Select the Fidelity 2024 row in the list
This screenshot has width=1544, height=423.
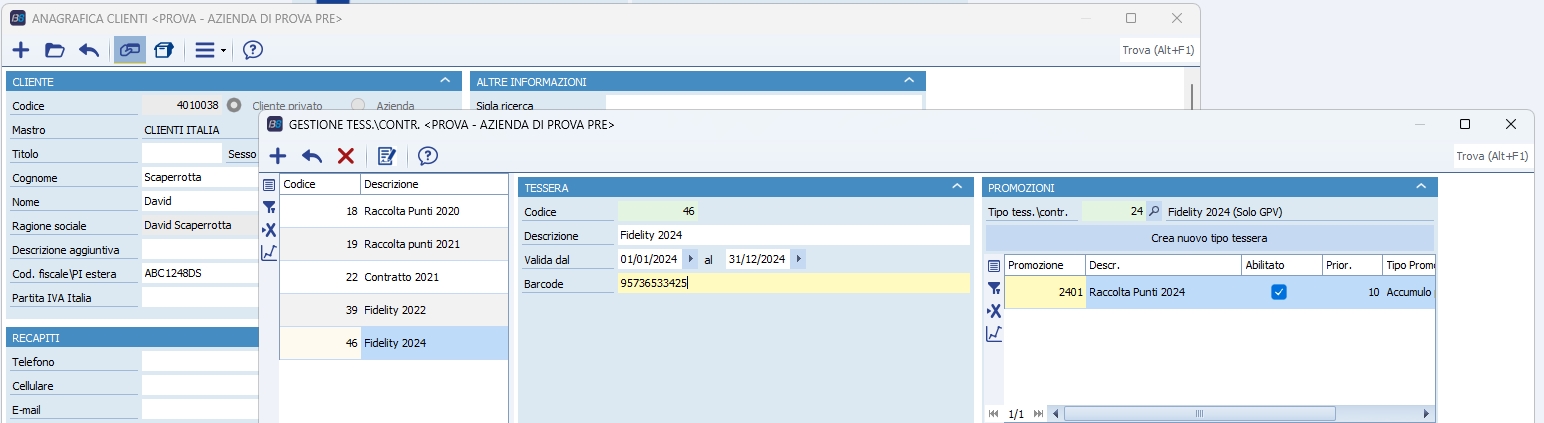tap(394, 343)
